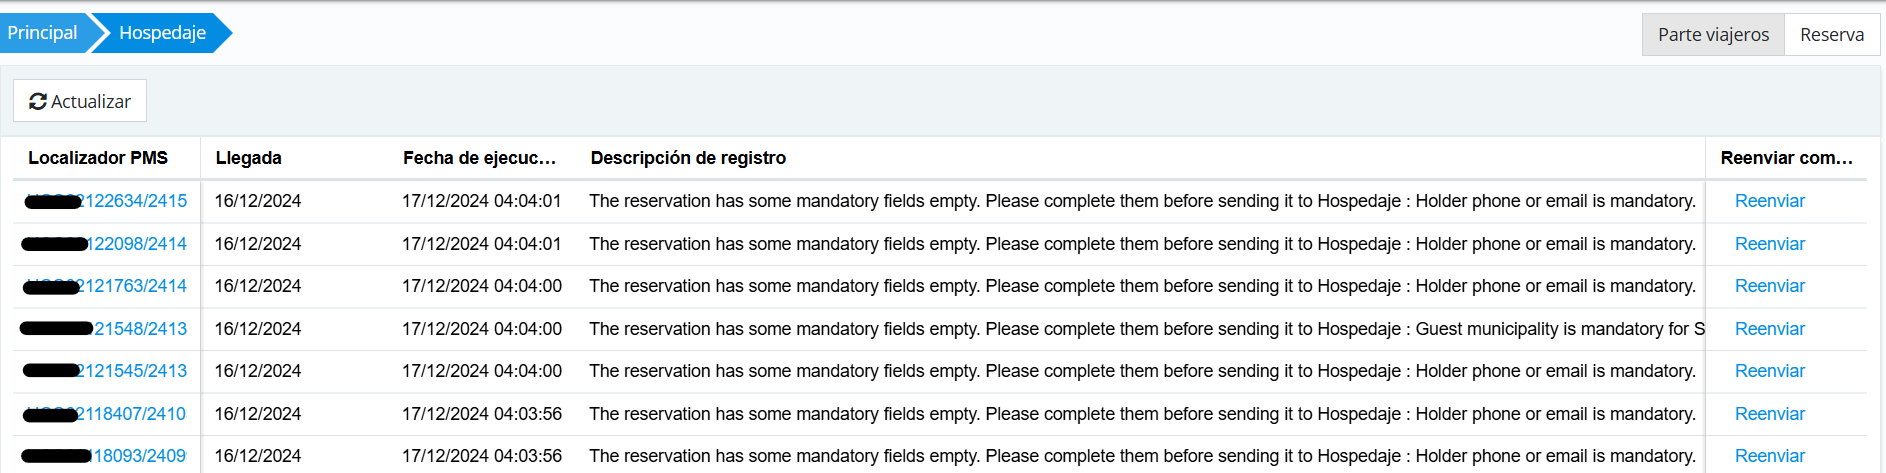Resend the reservation ending 18093/2409
1886x473 pixels.
(x=1769, y=456)
